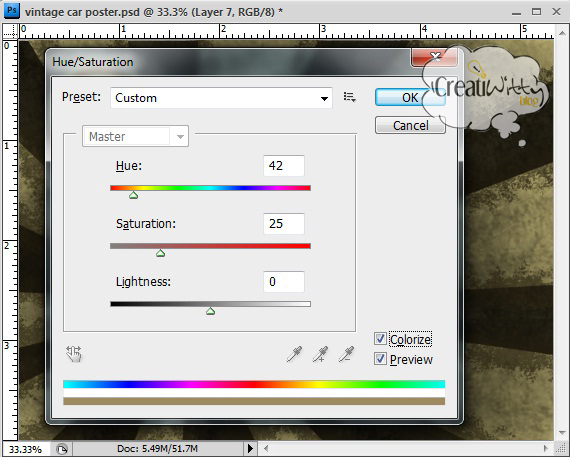Expand the Preset Custom dropdown
The image size is (570, 457).
(221, 98)
